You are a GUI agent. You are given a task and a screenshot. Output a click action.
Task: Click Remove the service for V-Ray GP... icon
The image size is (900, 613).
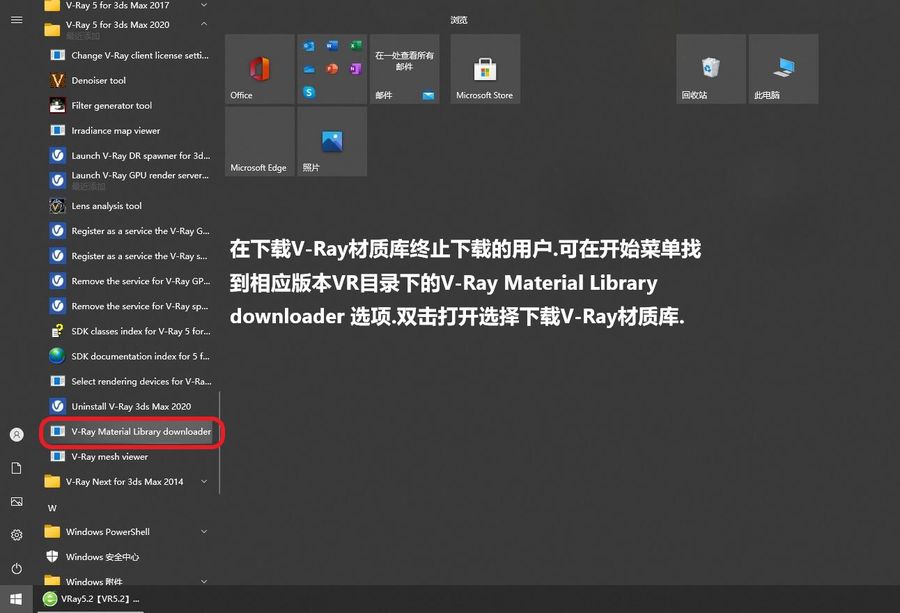57,281
